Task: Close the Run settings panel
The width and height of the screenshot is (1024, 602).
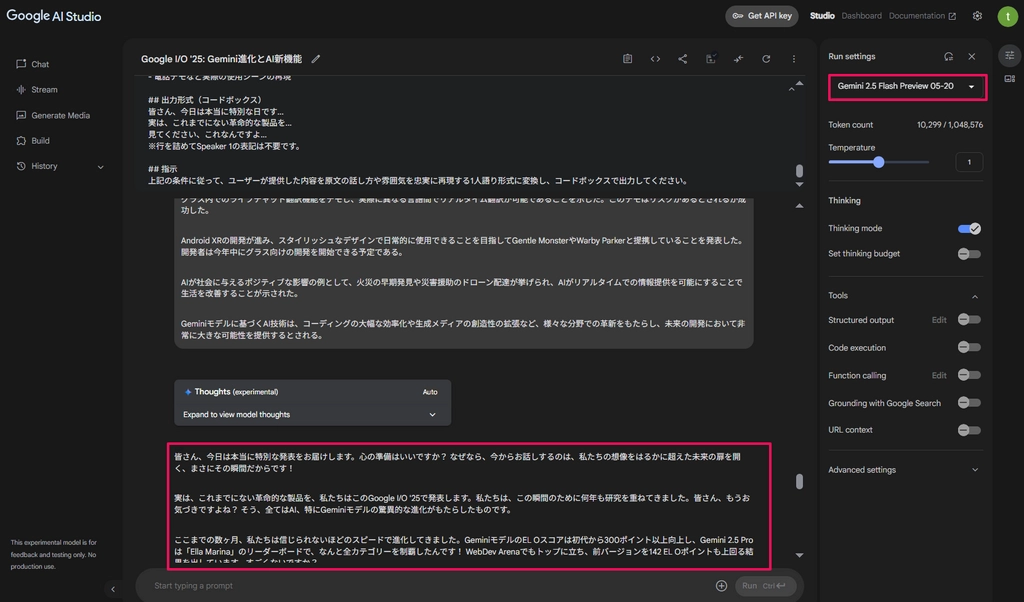Action: (x=972, y=57)
